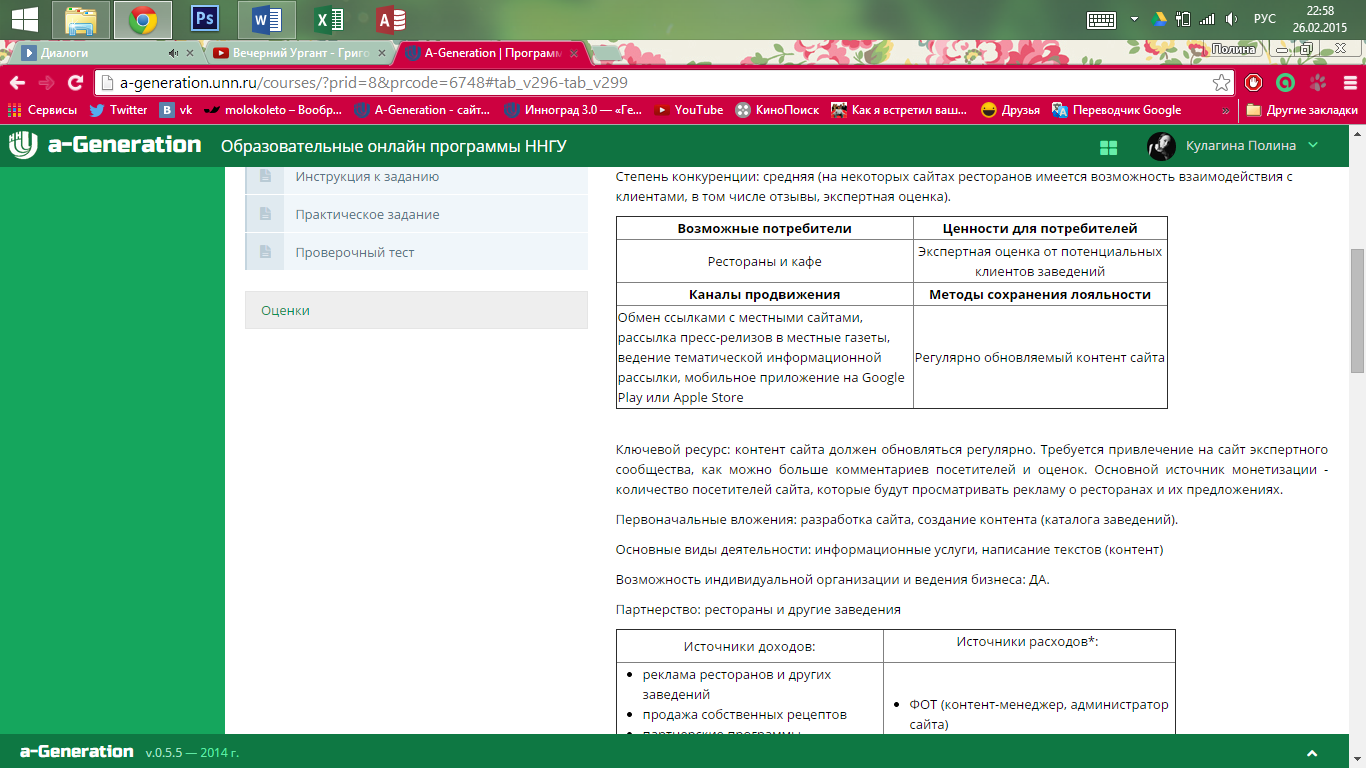Open the volume control in tray
Viewport: 1366px width, 768px height.
[x=1232, y=19]
